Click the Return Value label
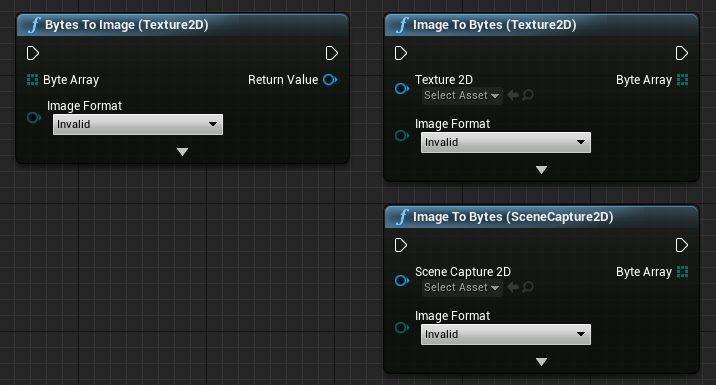 point(283,80)
